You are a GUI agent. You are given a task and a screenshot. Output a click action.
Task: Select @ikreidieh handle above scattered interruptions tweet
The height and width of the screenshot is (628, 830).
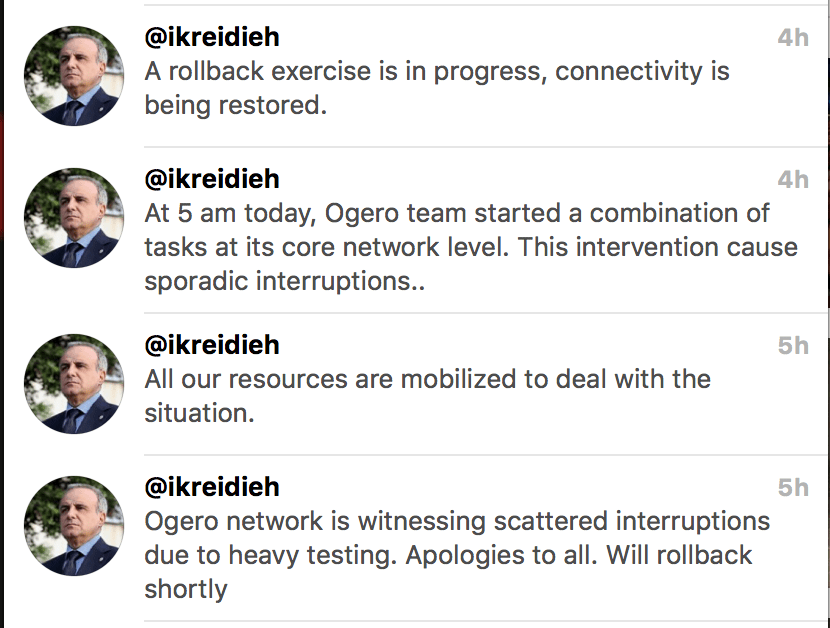211,487
